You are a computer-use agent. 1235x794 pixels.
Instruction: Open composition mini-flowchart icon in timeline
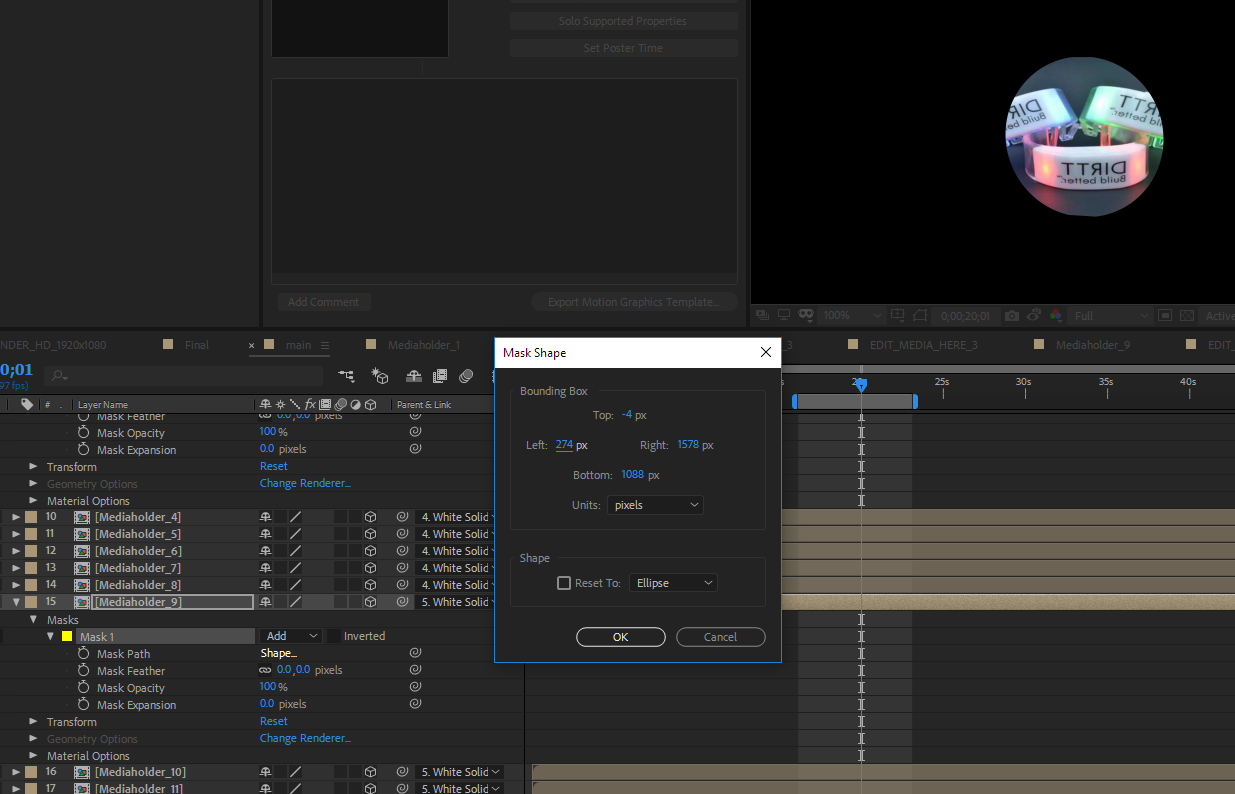[347, 376]
